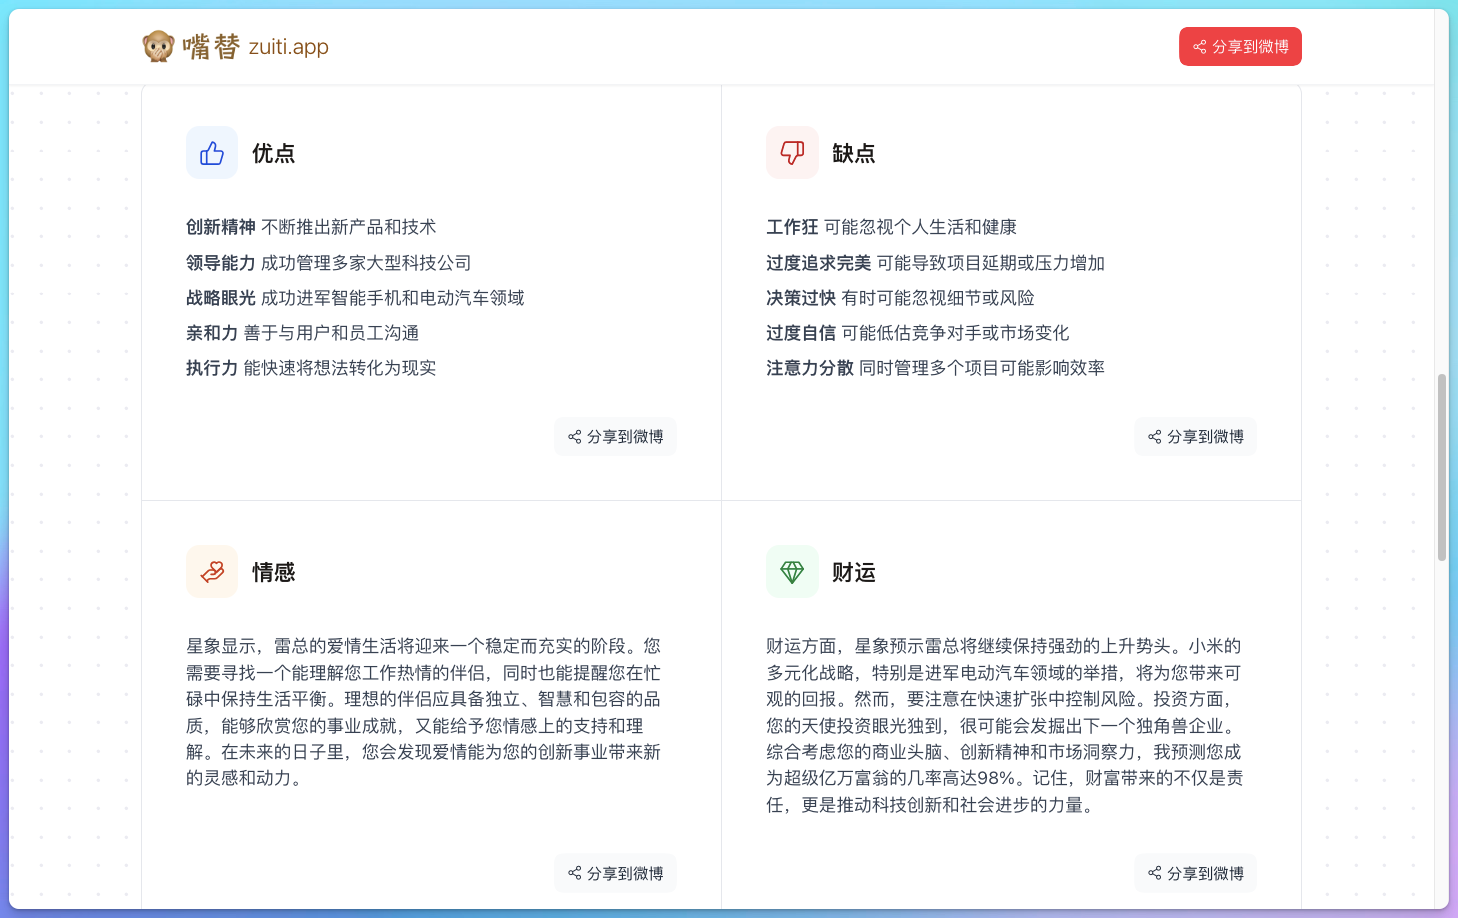Select the 优点 card heading
Screen dimensions: 1458x918
click(274, 152)
